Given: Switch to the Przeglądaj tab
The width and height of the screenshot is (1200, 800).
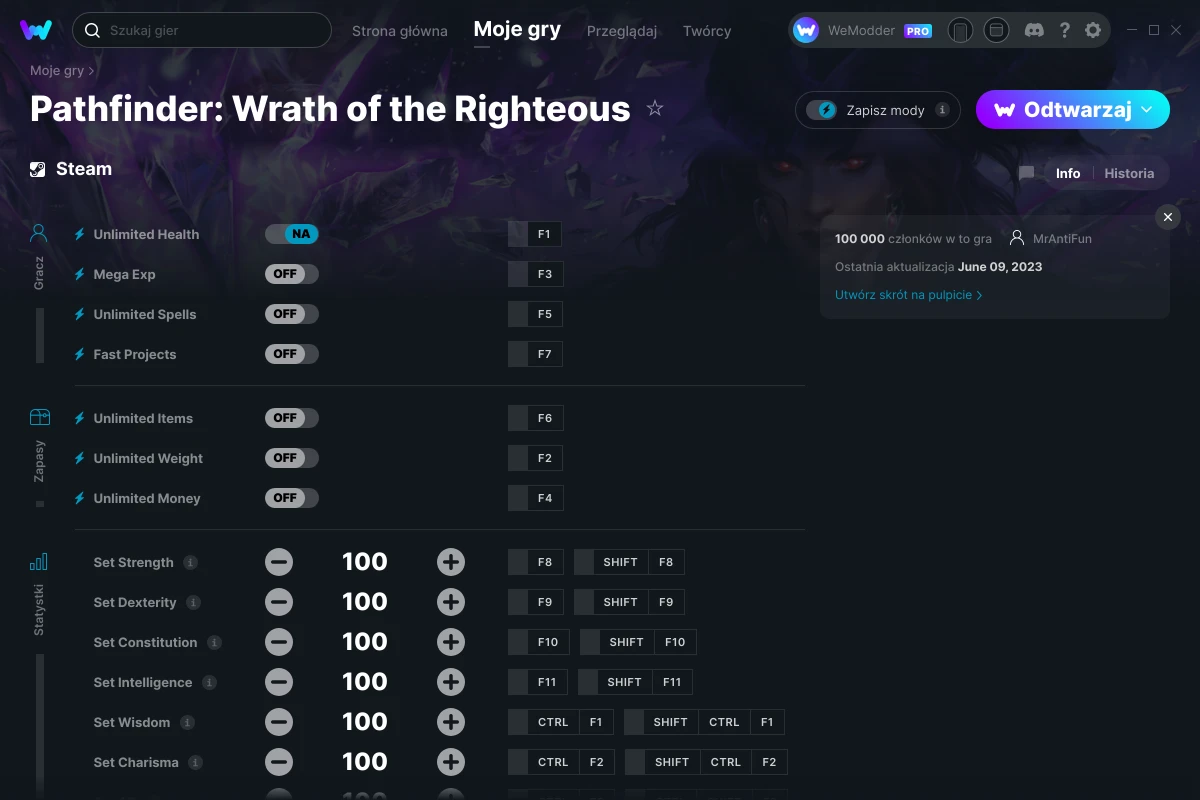Looking at the screenshot, I should pos(622,31).
